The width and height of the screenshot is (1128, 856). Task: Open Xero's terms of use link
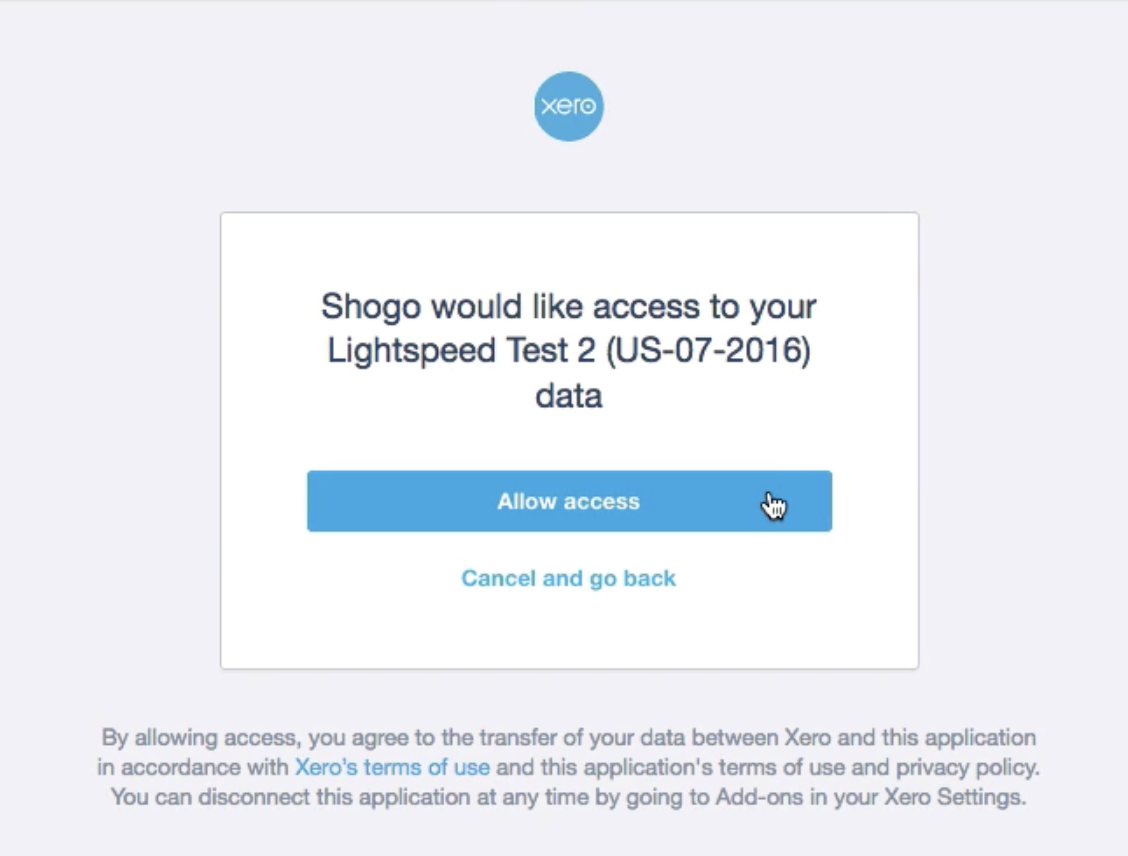[392, 768]
